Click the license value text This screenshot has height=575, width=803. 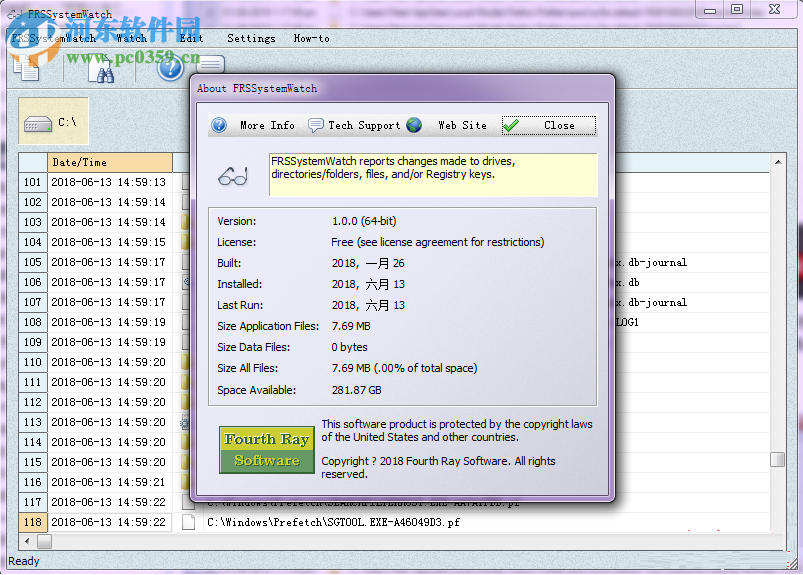click(x=437, y=242)
